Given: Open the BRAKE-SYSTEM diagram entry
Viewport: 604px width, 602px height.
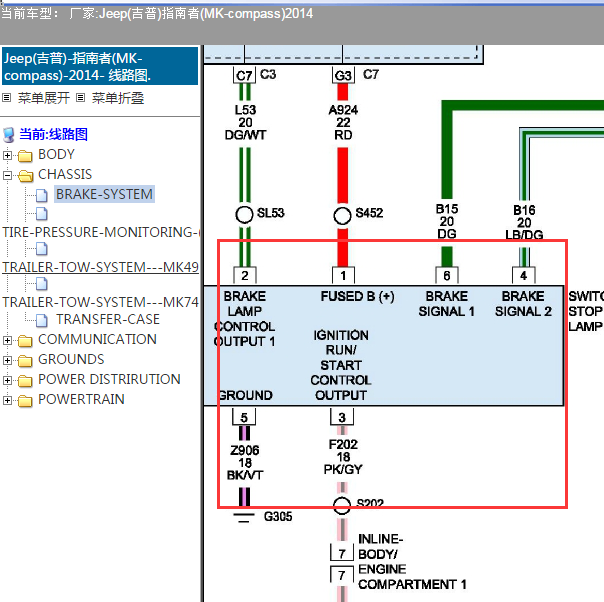Looking at the screenshot, I should [104, 194].
